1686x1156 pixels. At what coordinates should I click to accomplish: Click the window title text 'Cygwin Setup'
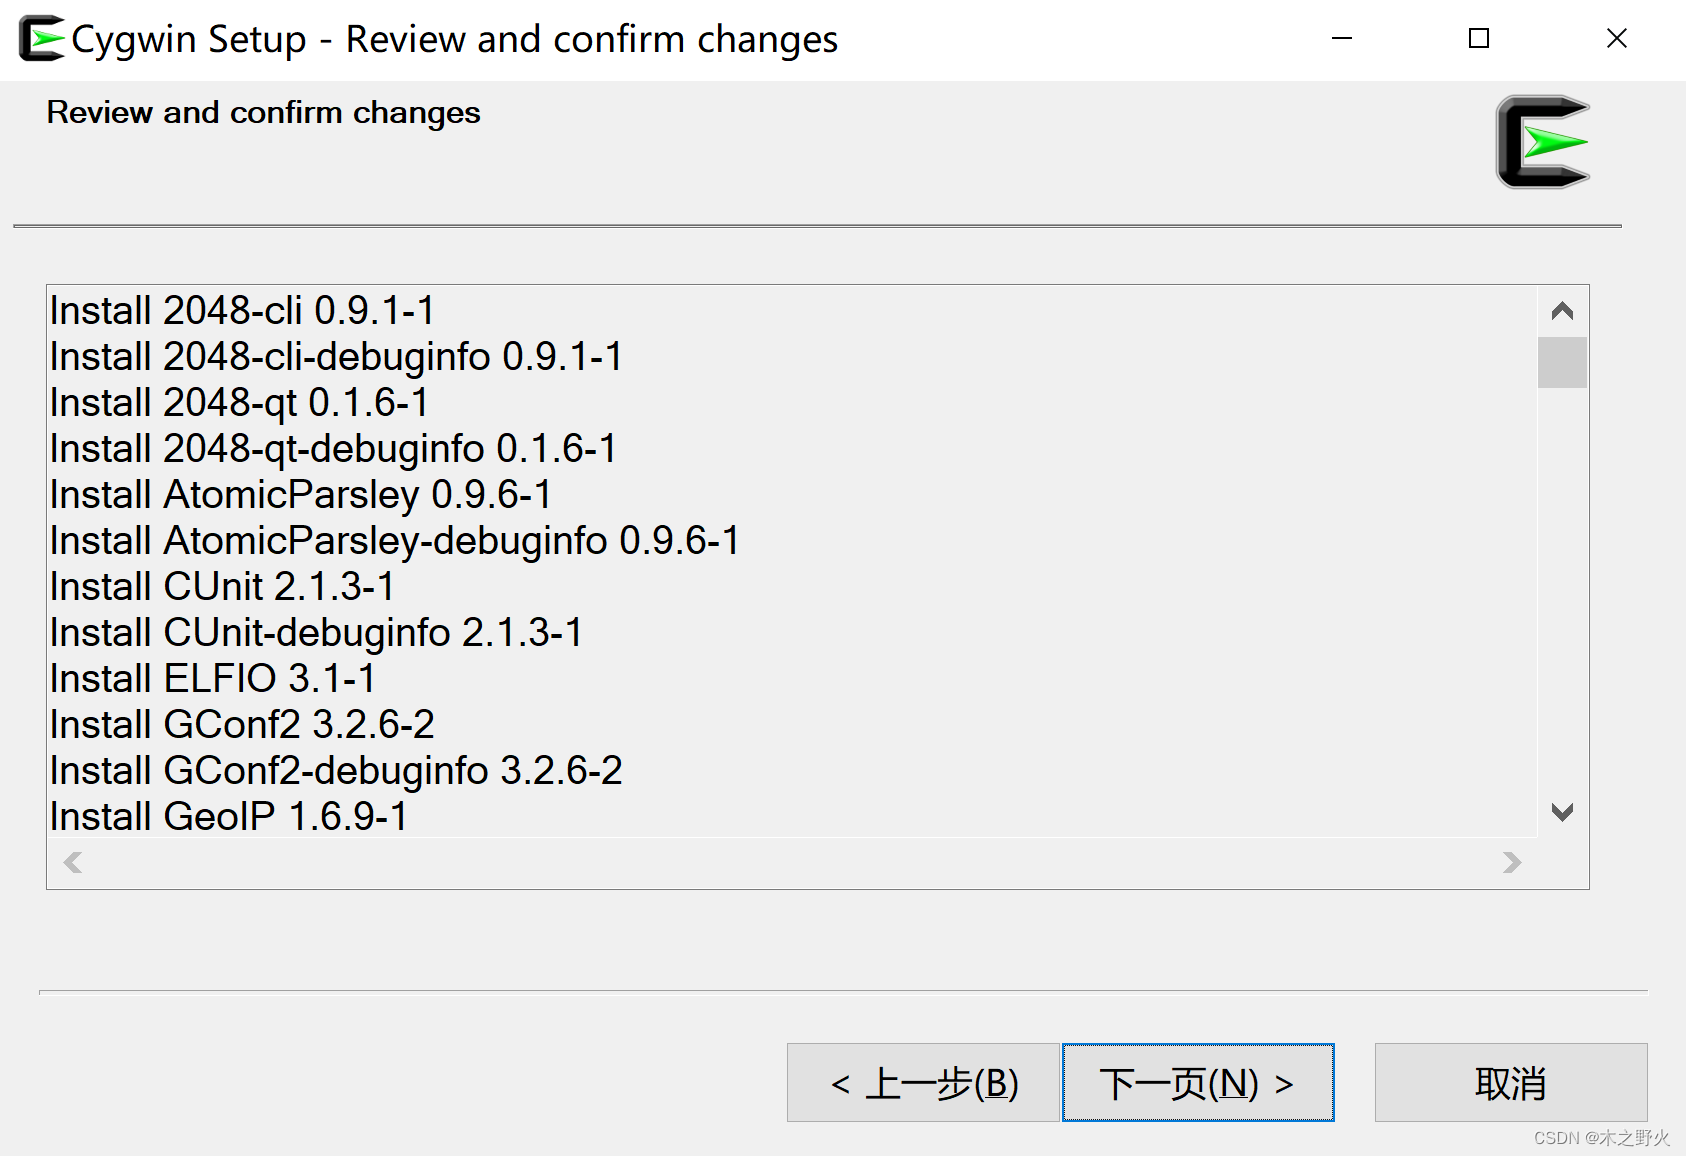[x=189, y=40]
